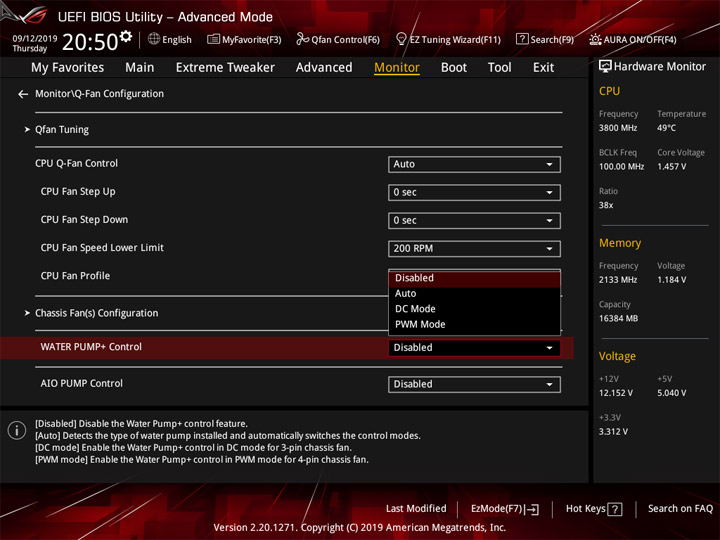Switch to the Tool tab
The image size is (720, 540).
499,68
